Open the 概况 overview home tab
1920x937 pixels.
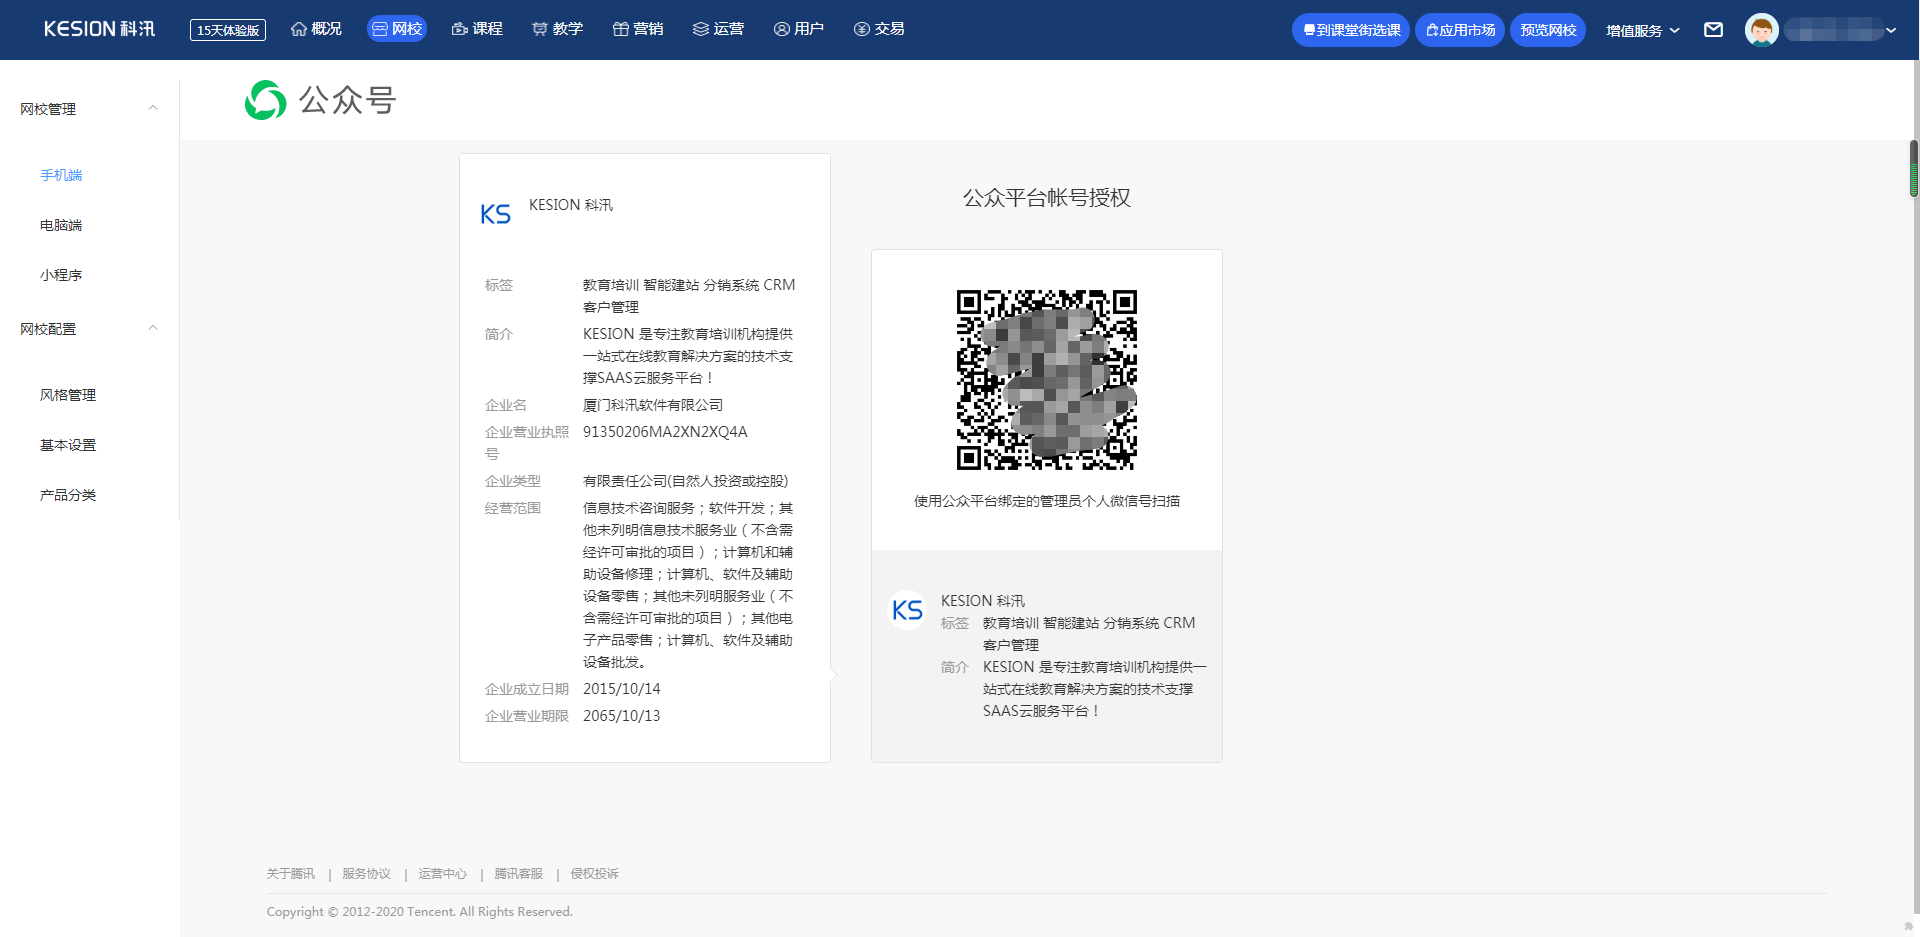click(x=316, y=29)
